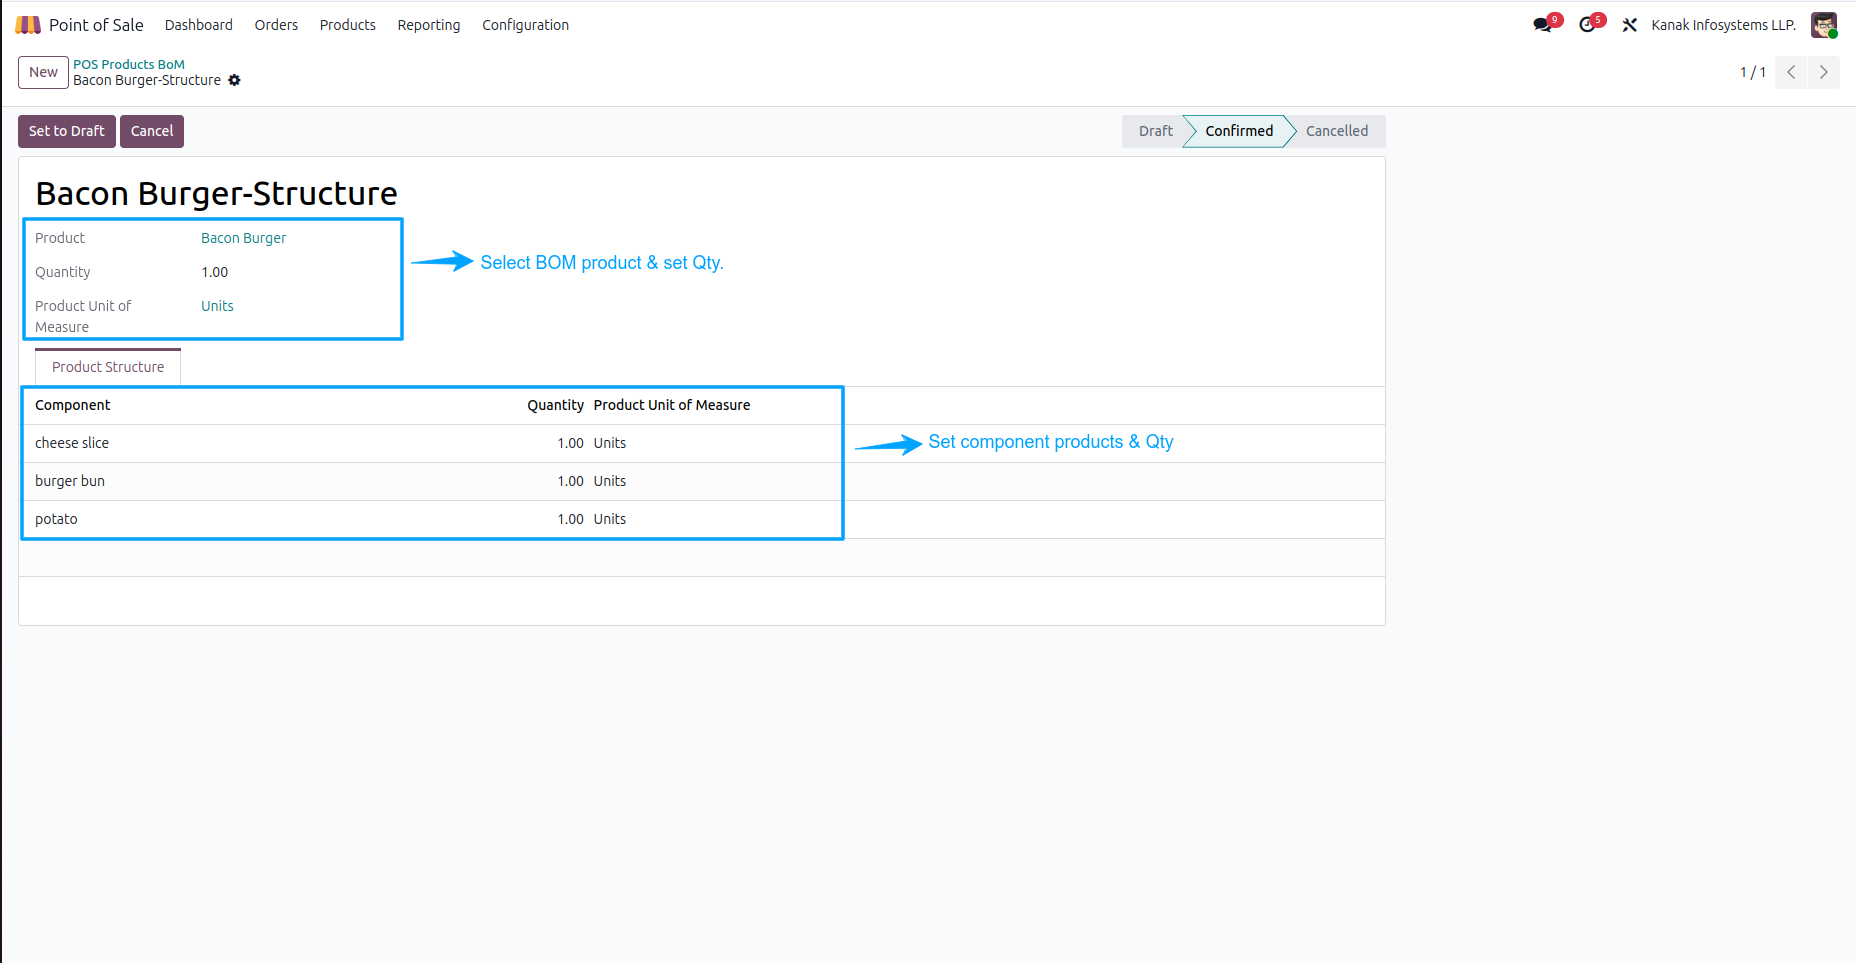Expand the Configuration menu
The image size is (1856, 963).
[x=525, y=25]
